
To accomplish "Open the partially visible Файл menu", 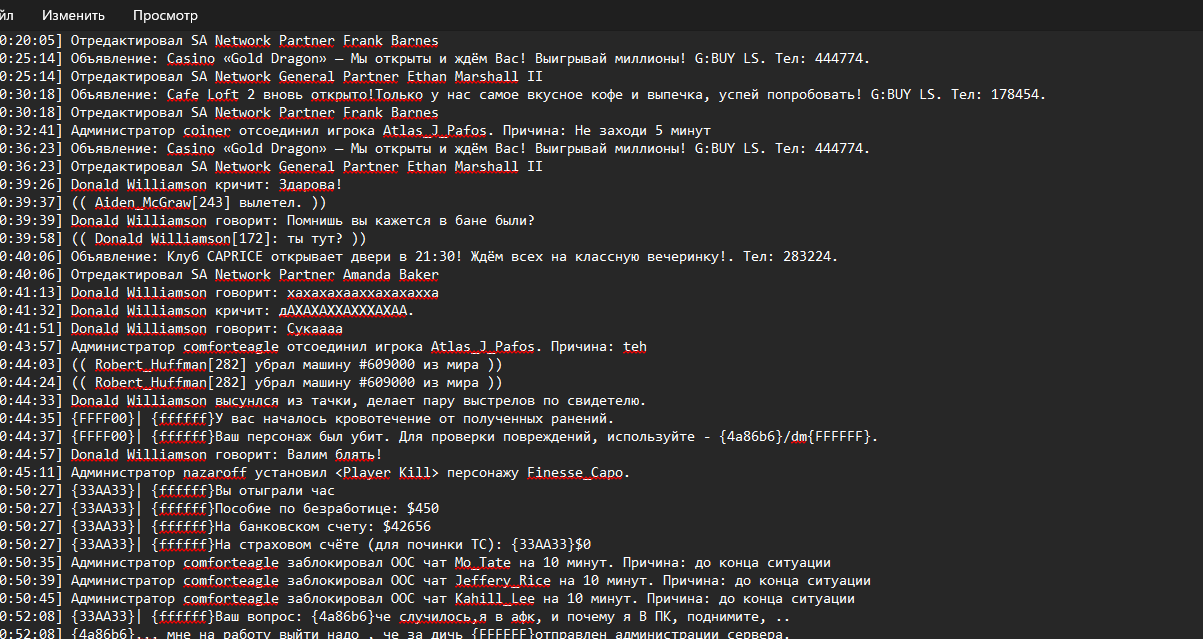I will [6, 16].
